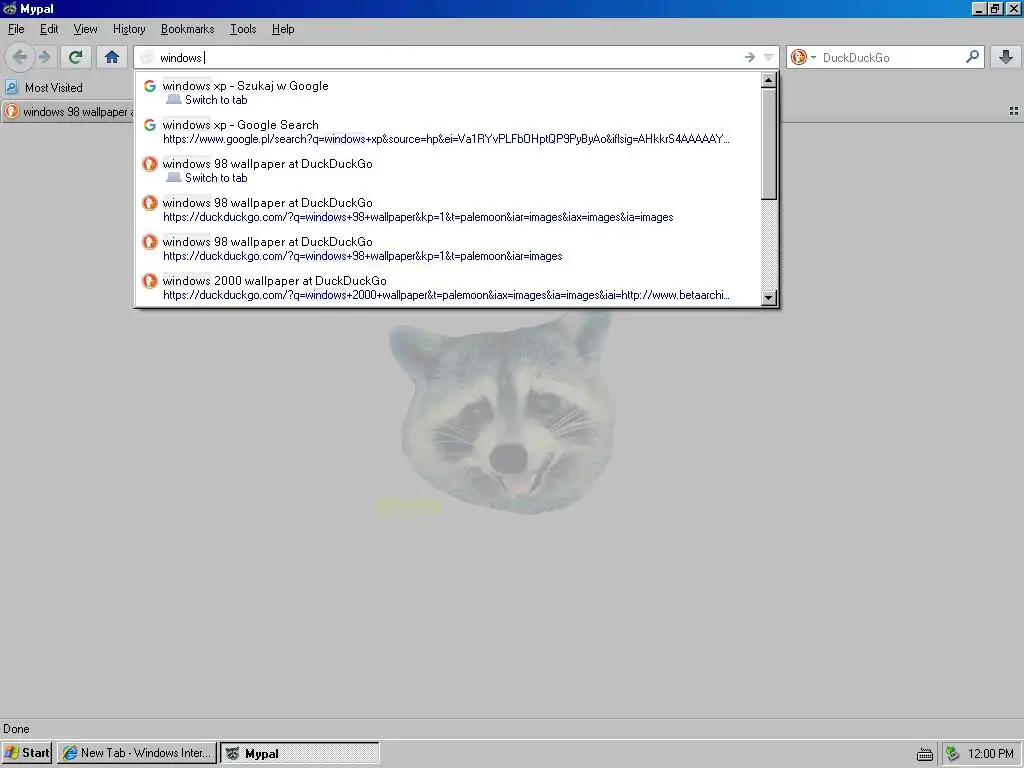This screenshot has height=768, width=1024.
Task: Click the DuckDuckGo favicon on the tab
Action: pyautogui.click(x=12, y=112)
